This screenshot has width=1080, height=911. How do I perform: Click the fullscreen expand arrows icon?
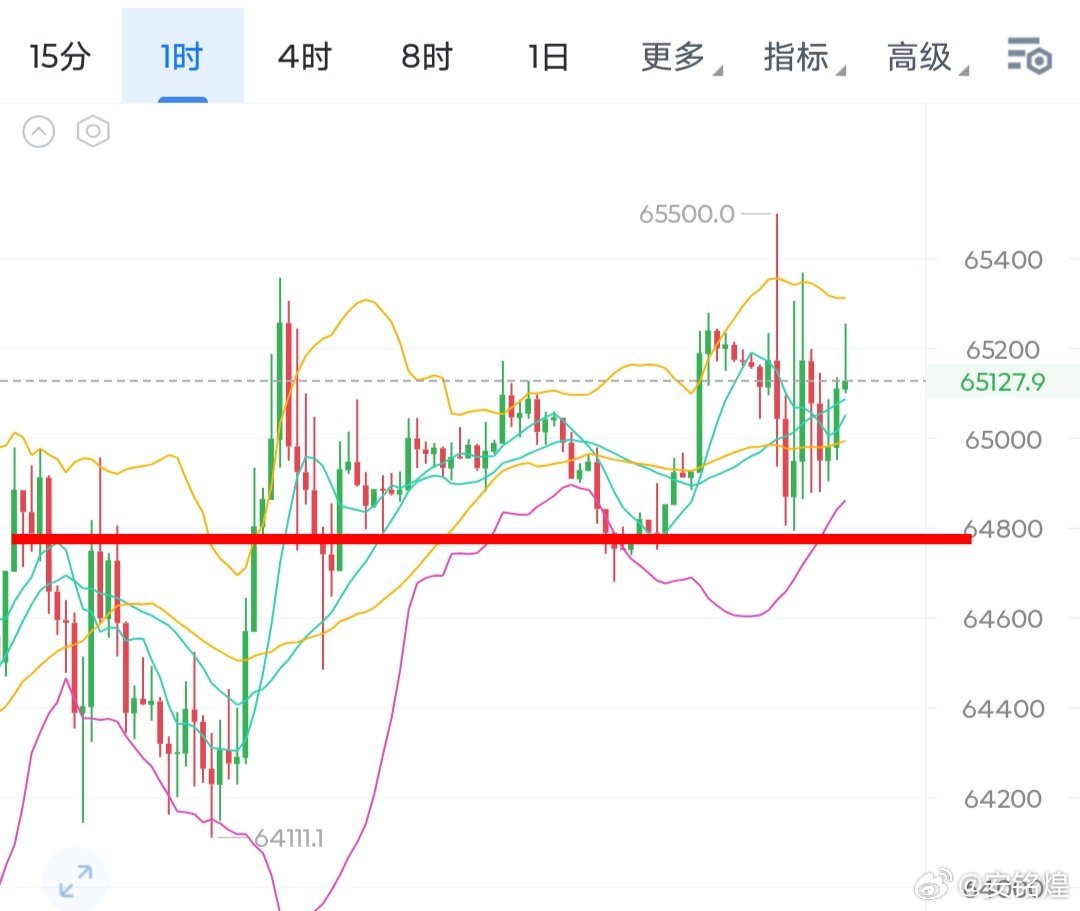tap(76, 881)
